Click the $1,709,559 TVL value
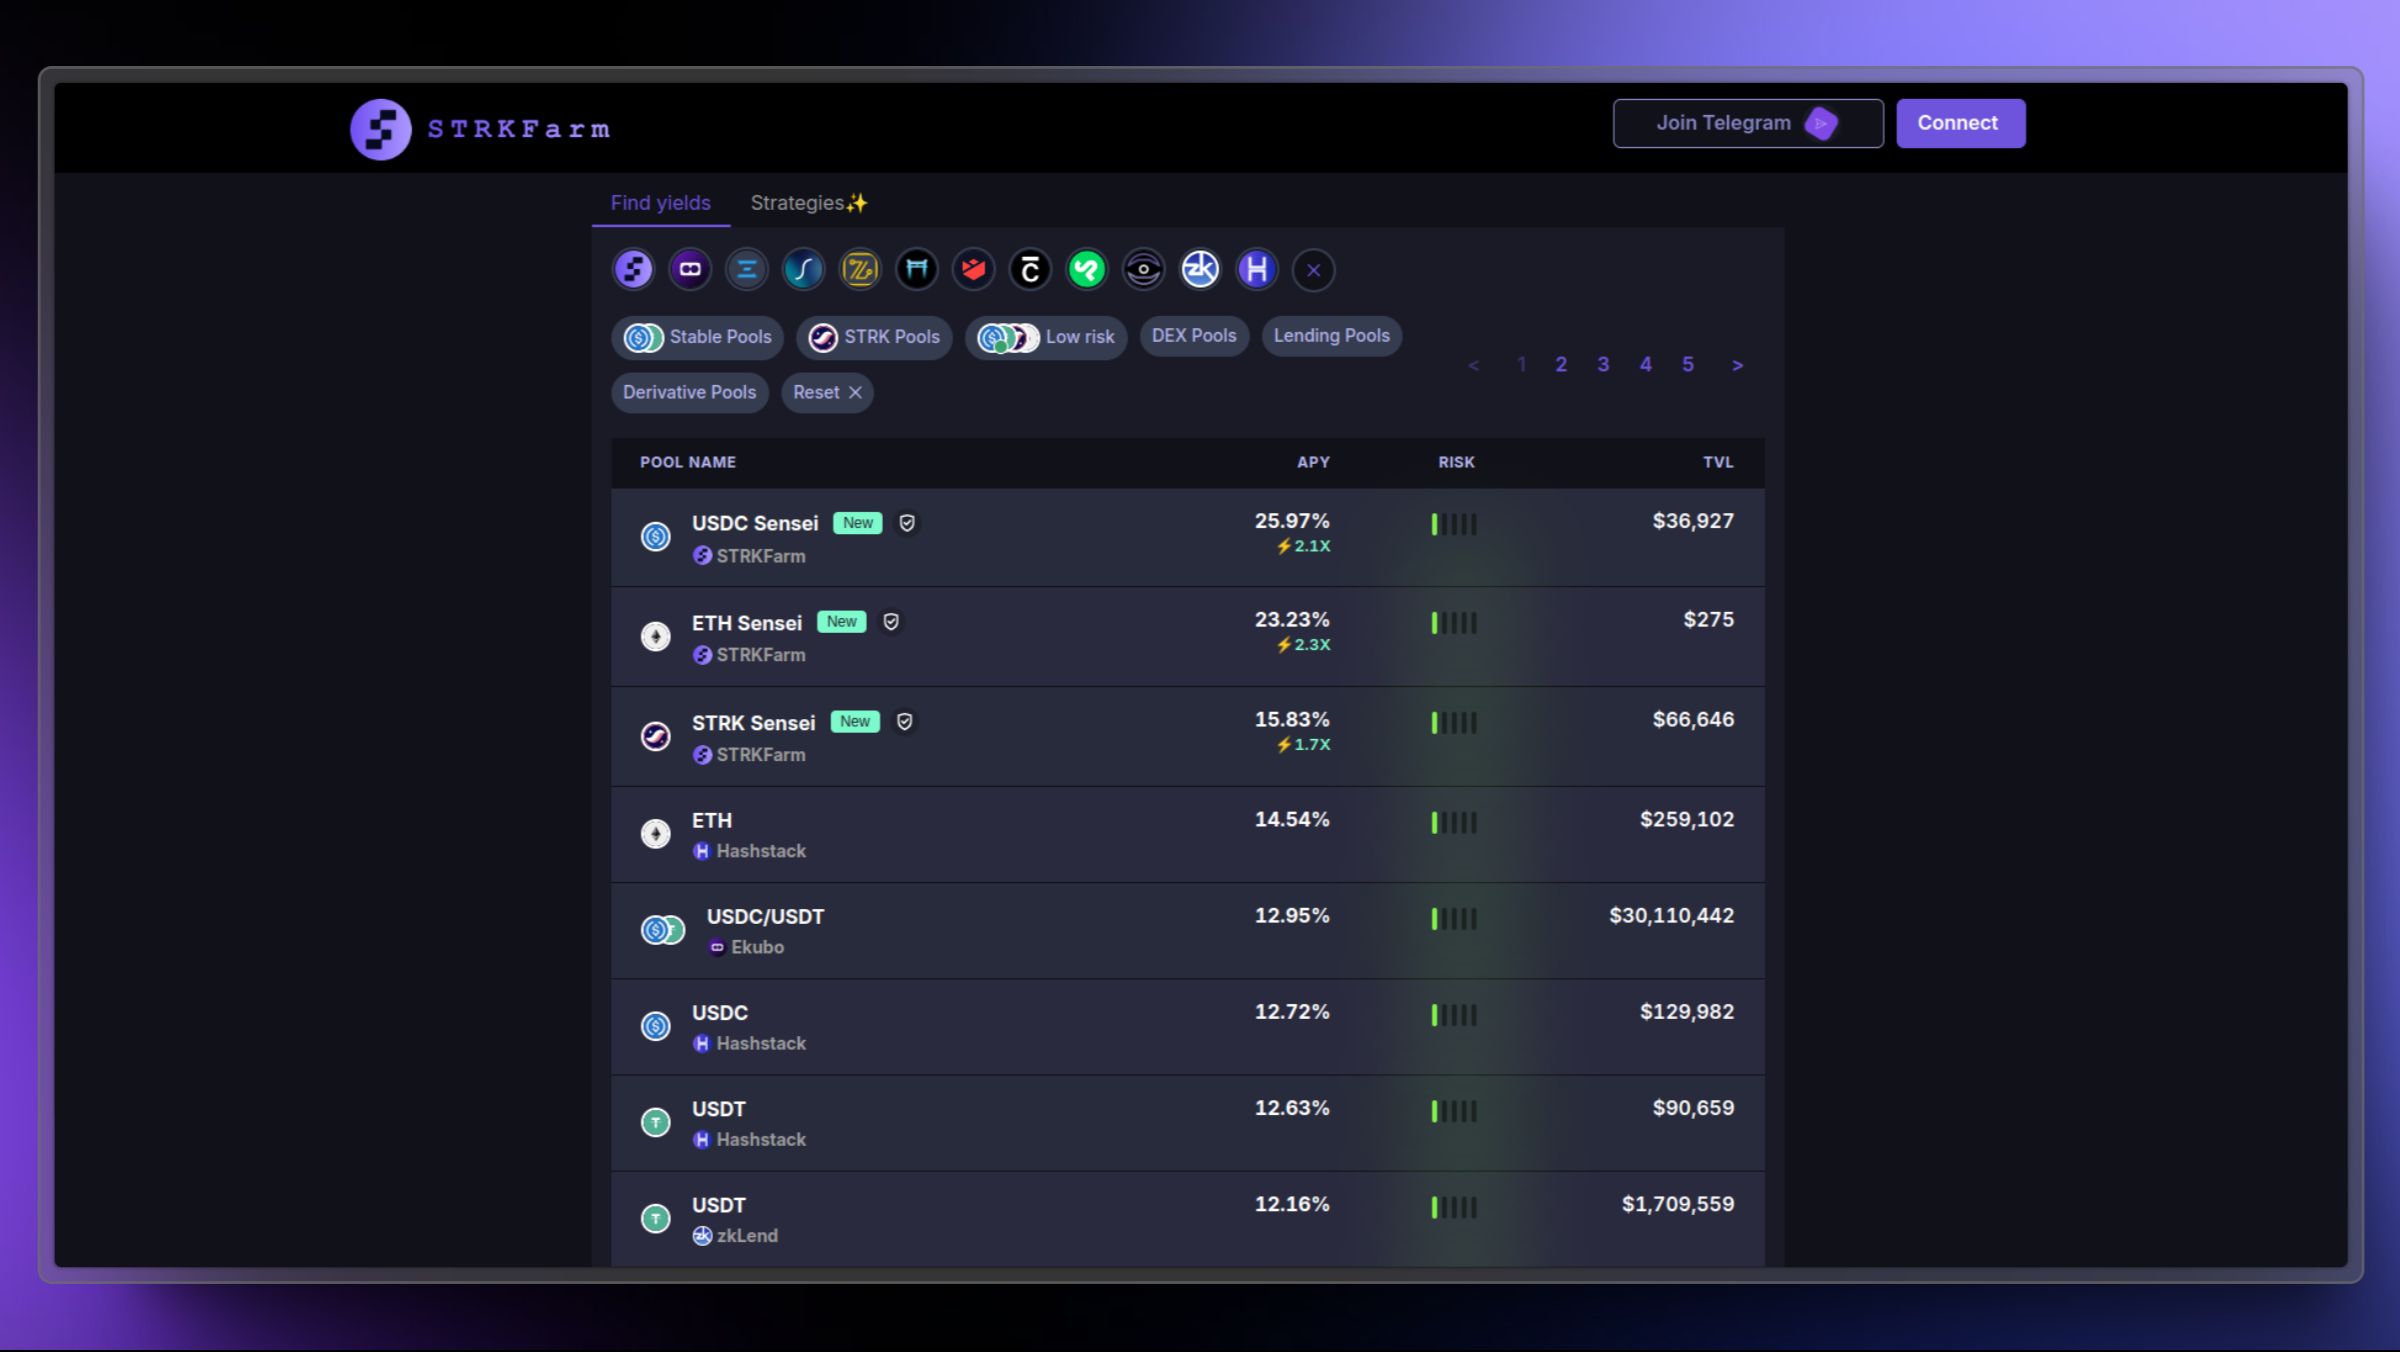The height and width of the screenshot is (1352, 2400). coord(1678,1204)
